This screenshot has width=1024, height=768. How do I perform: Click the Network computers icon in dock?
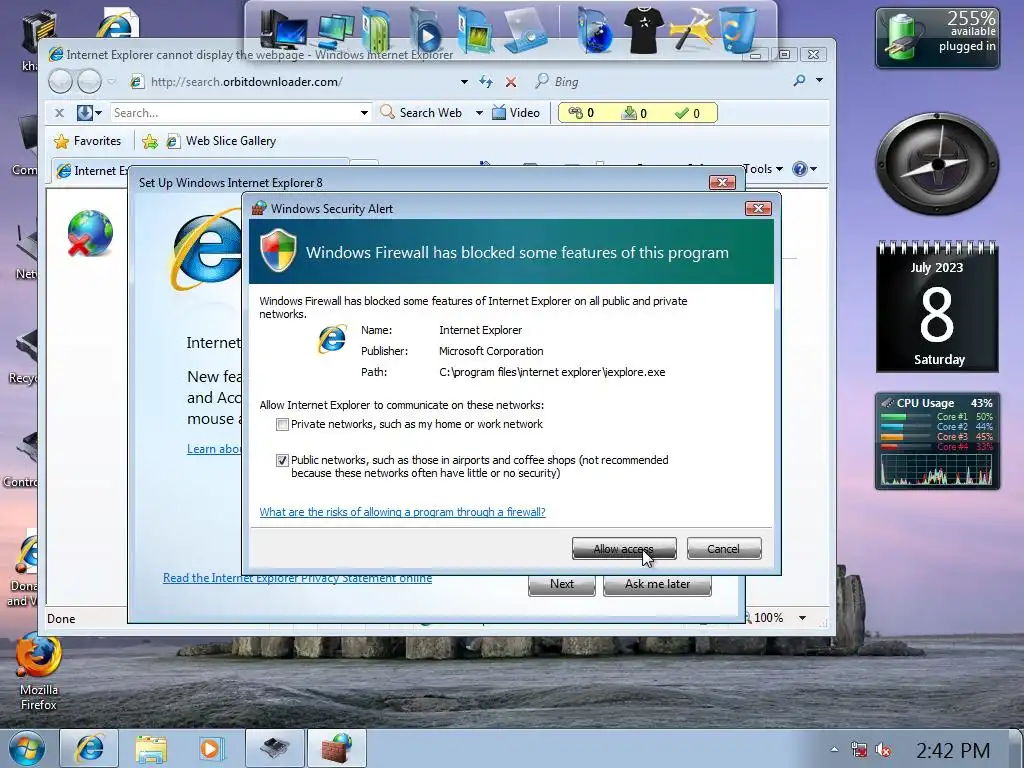(x=336, y=31)
